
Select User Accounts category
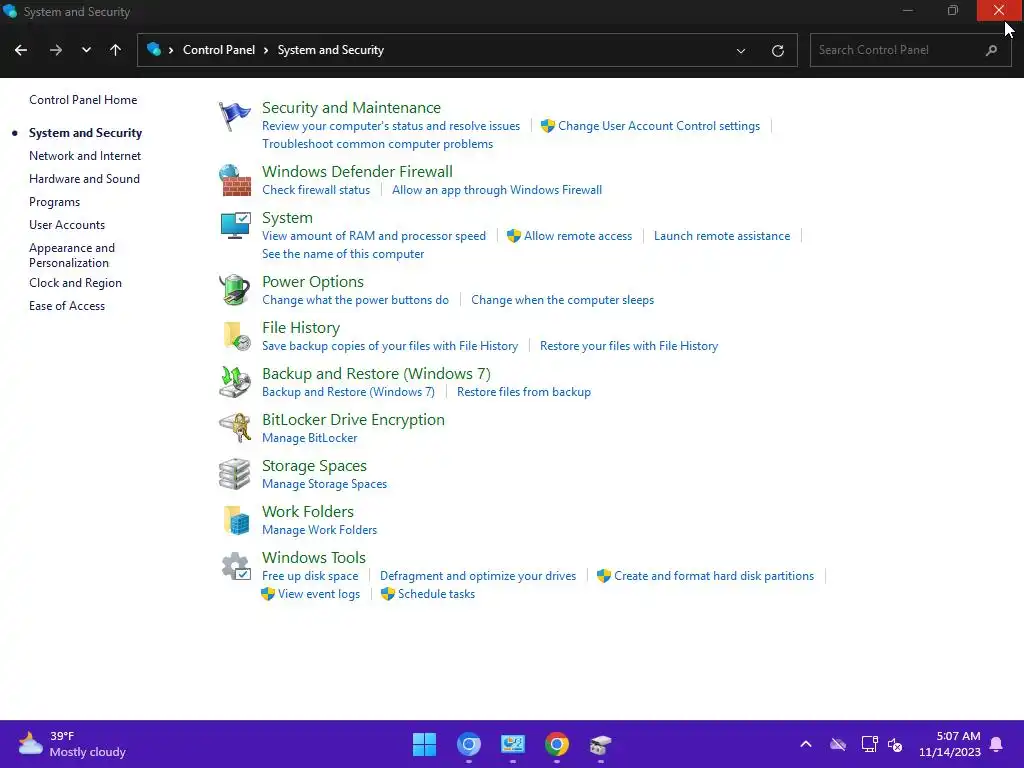tap(67, 225)
